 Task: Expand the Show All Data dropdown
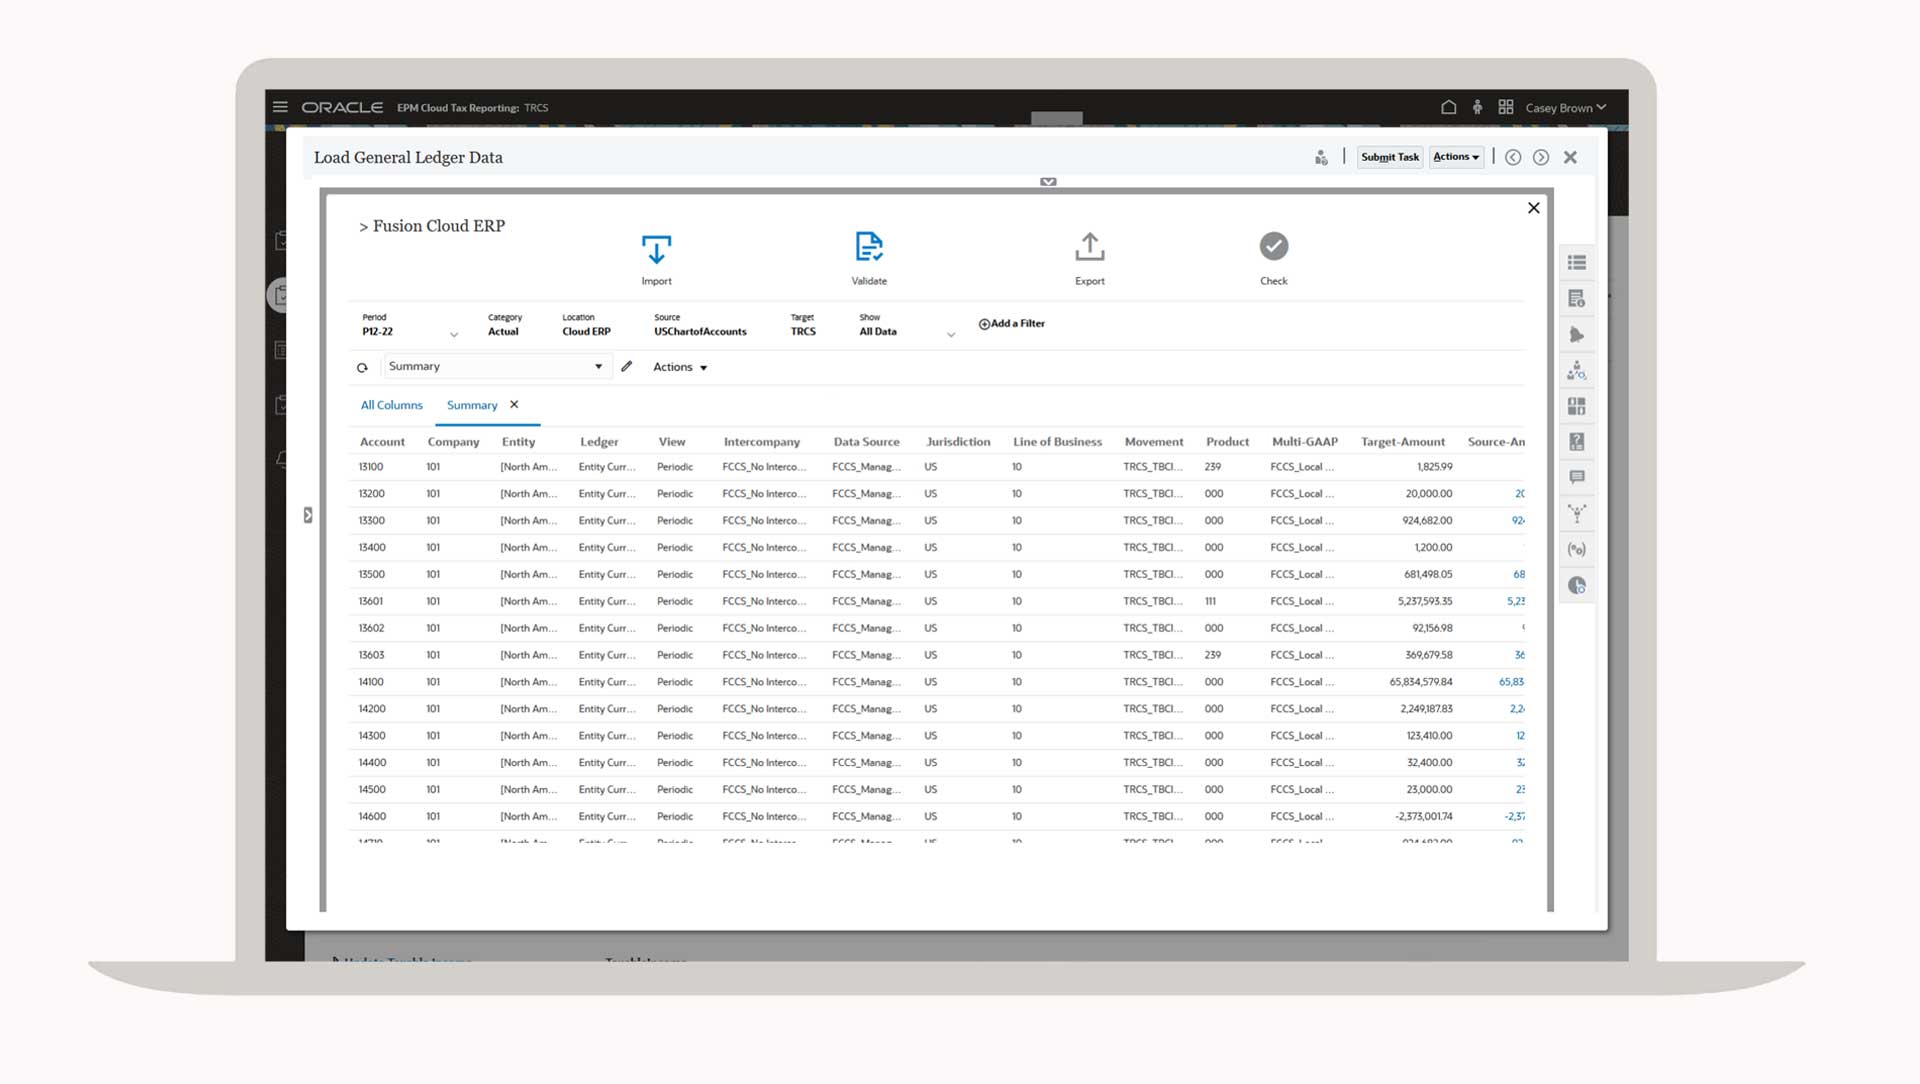pos(950,334)
